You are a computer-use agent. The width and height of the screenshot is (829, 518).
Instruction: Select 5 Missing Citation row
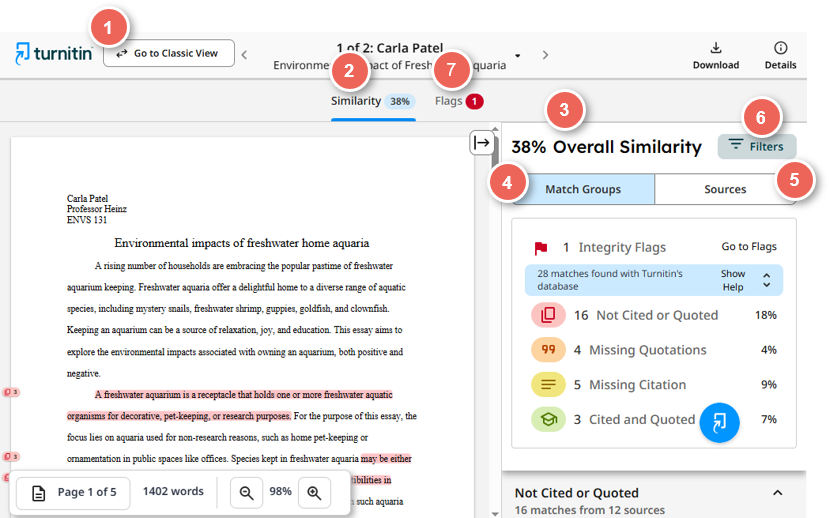[653, 385]
